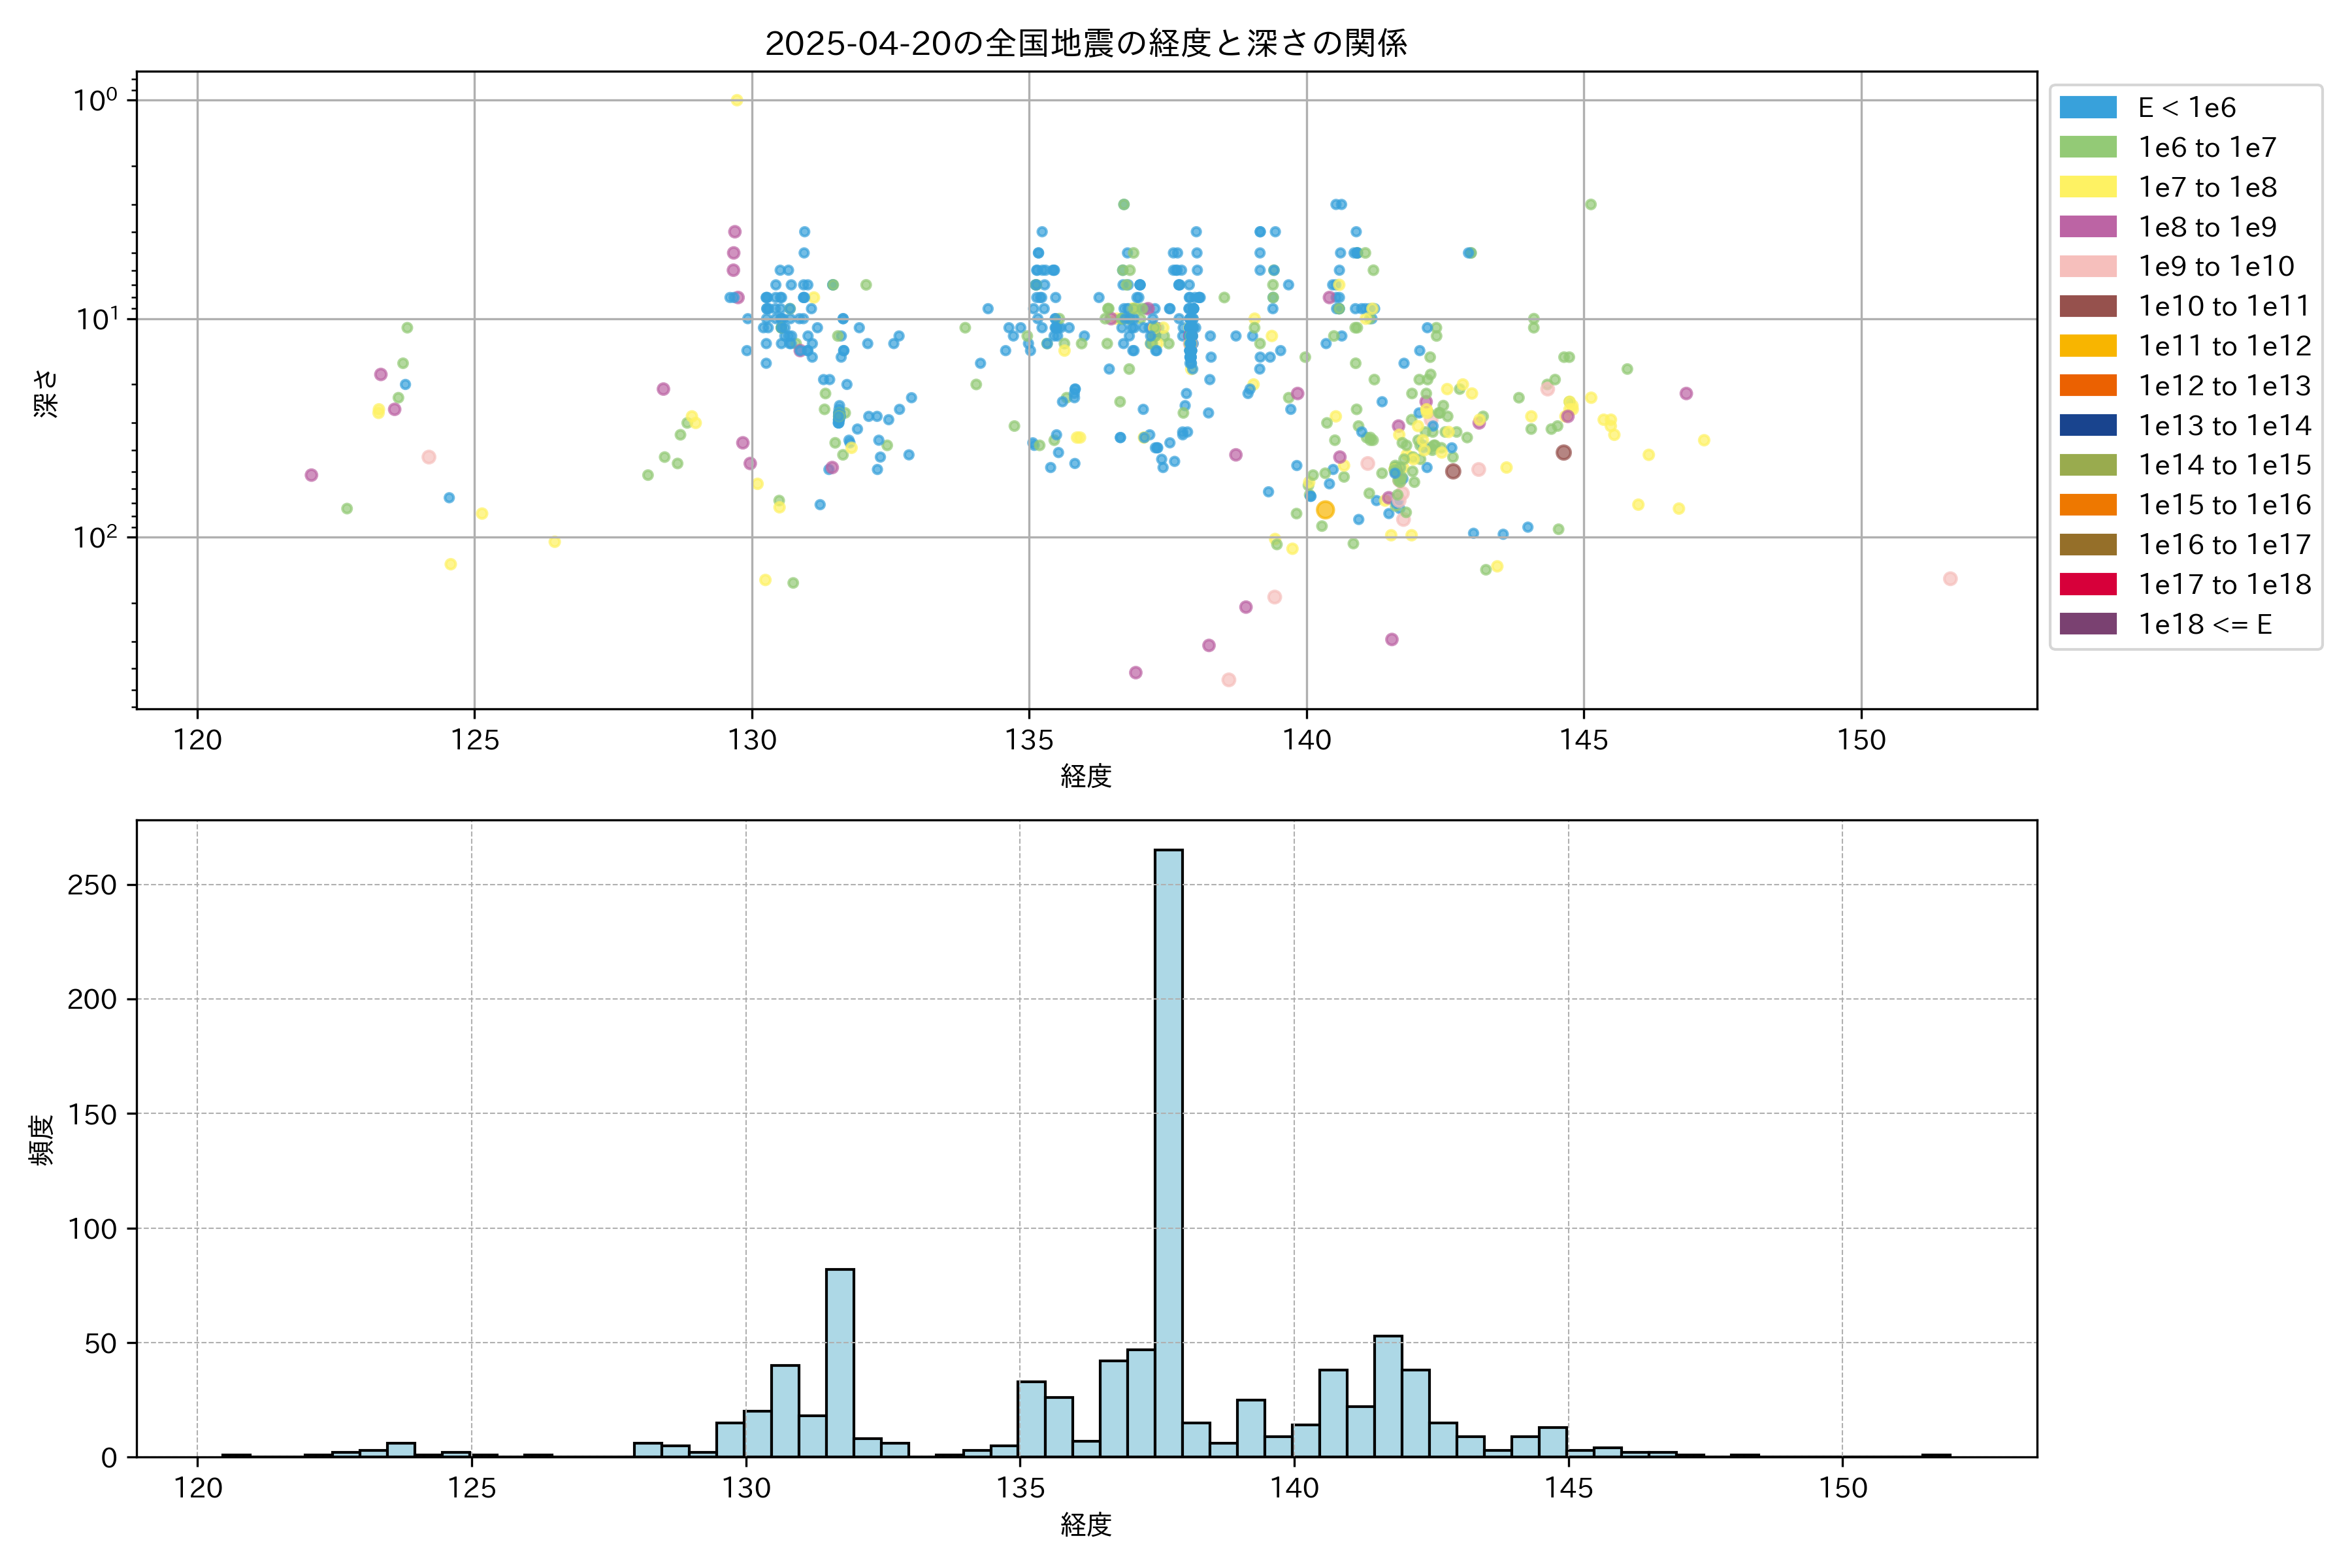Image resolution: width=2352 pixels, height=1568 pixels.
Task: Click the pink '1e9 to 1e10' legend swatch
Action: 2087,266
